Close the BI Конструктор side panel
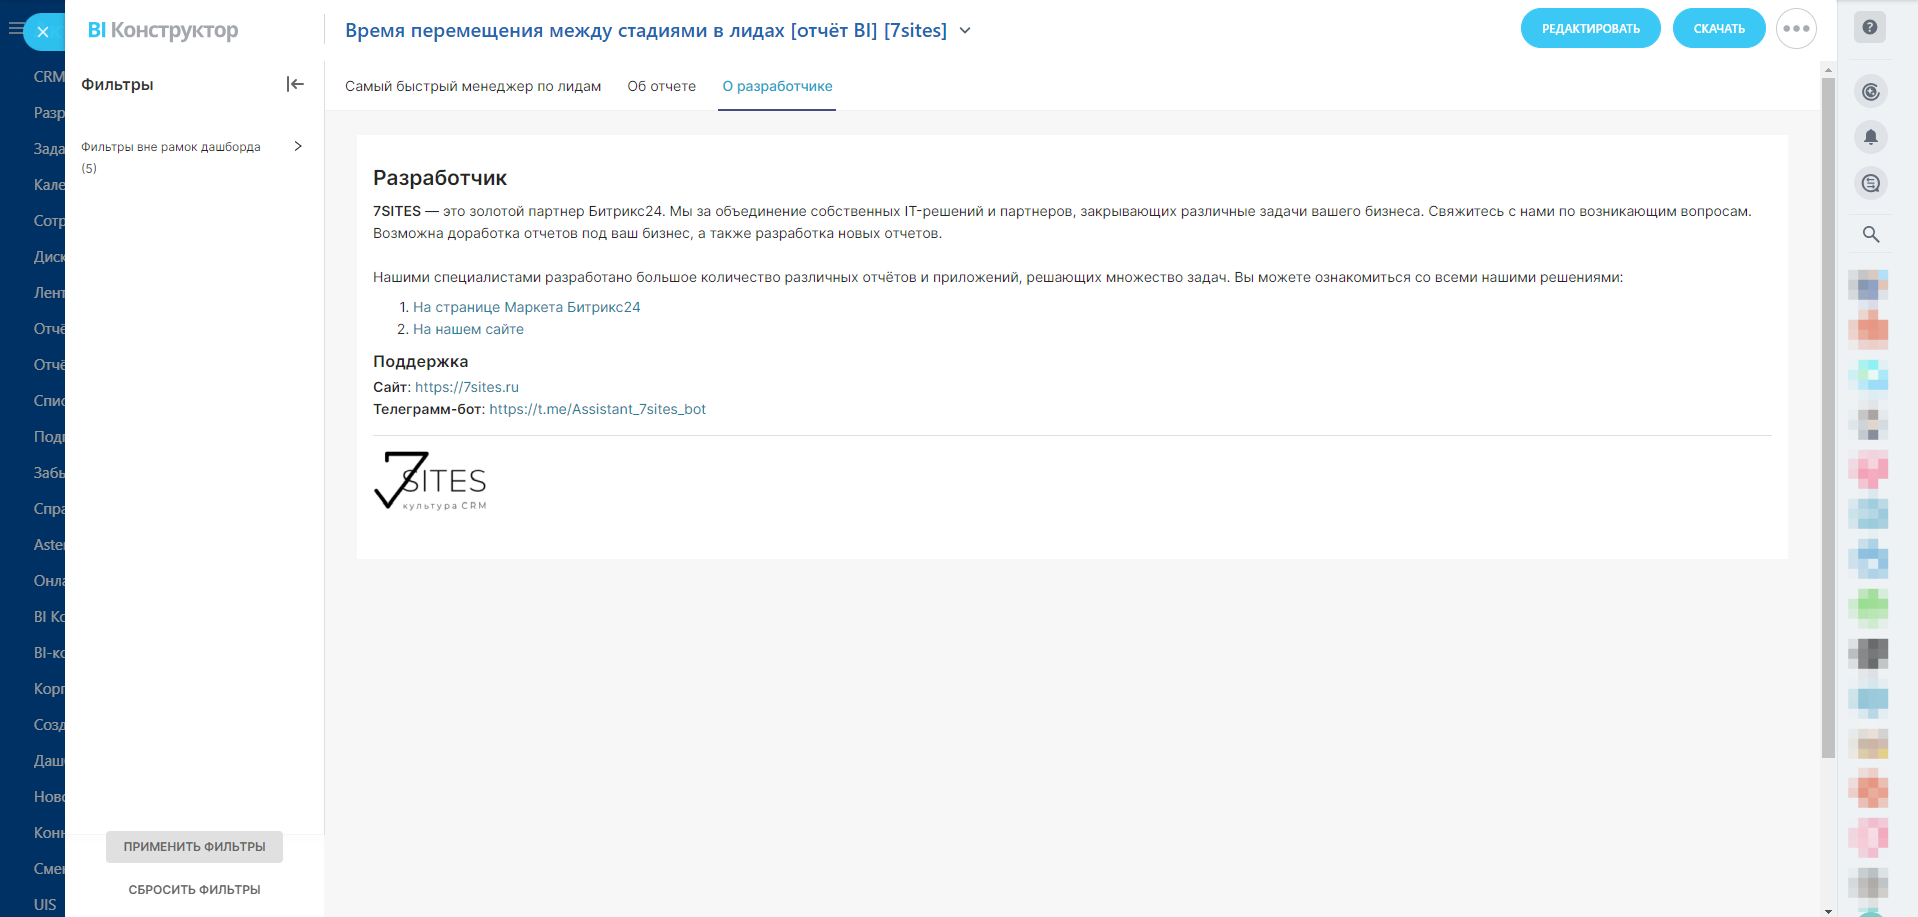The image size is (1918, 917). click(43, 32)
